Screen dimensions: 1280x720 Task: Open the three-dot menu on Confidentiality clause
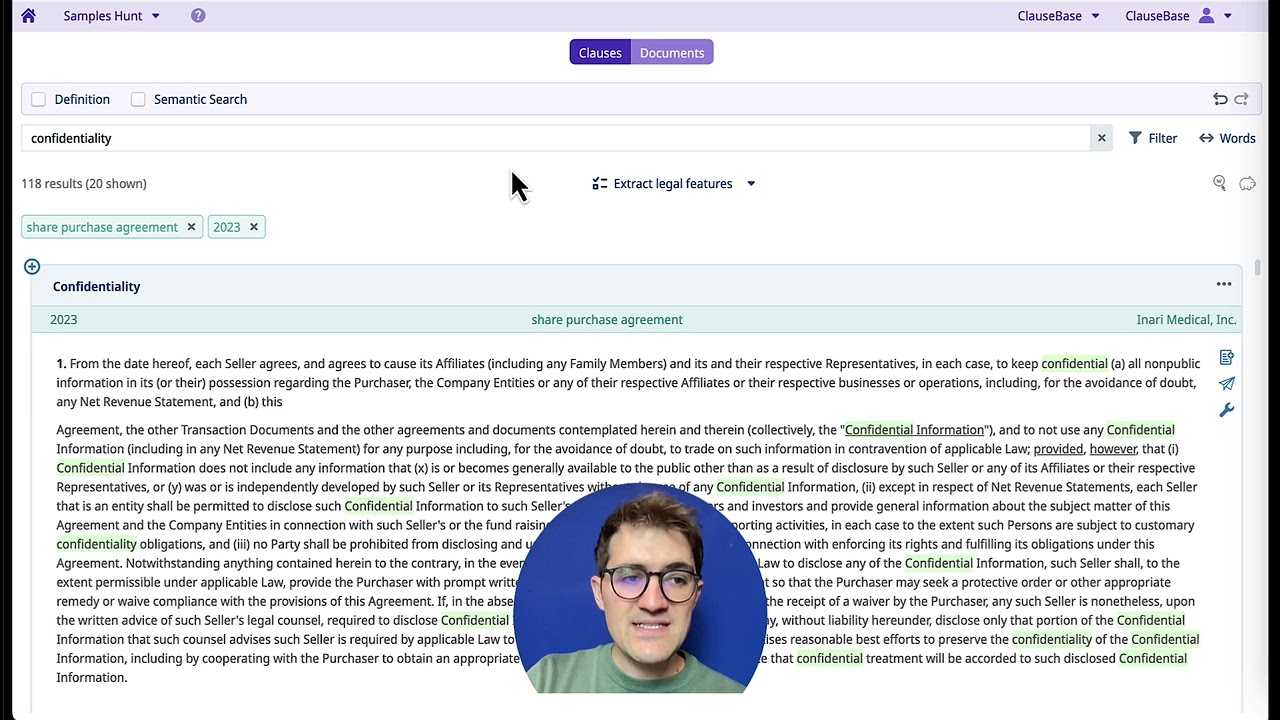tap(1224, 285)
